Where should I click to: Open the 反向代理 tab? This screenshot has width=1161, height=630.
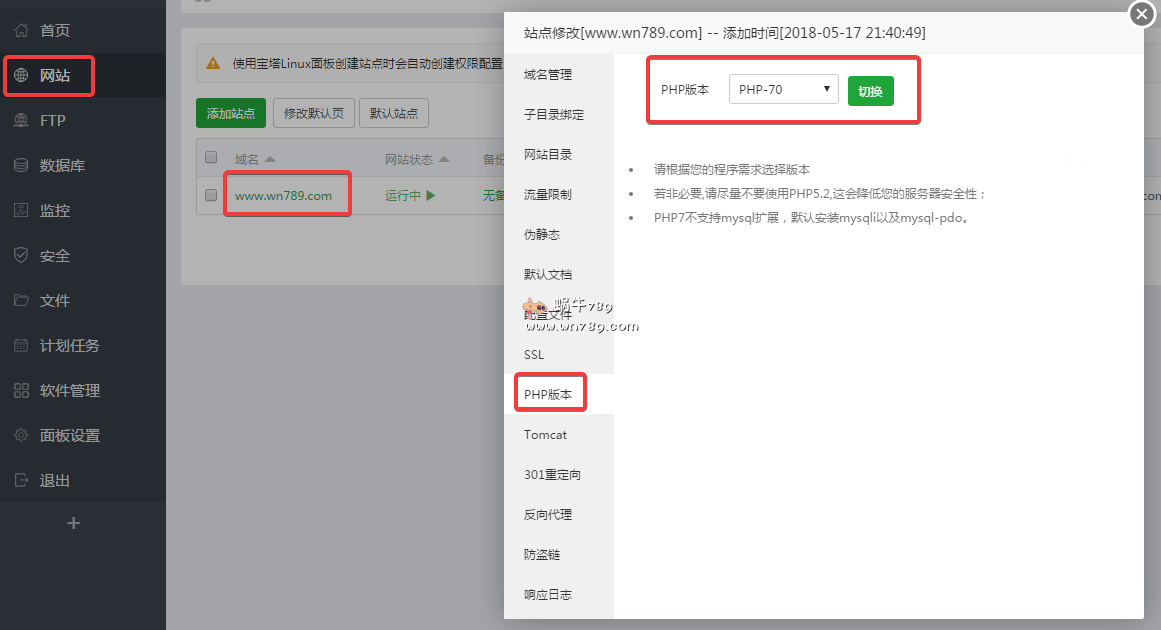[x=548, y=515]
